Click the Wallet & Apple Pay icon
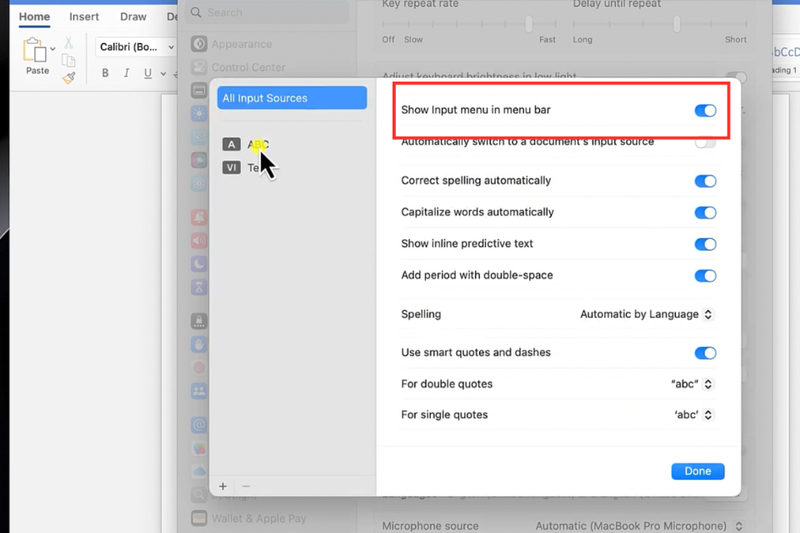The width and height of the screenshot is (800, 533). [199, 518]
